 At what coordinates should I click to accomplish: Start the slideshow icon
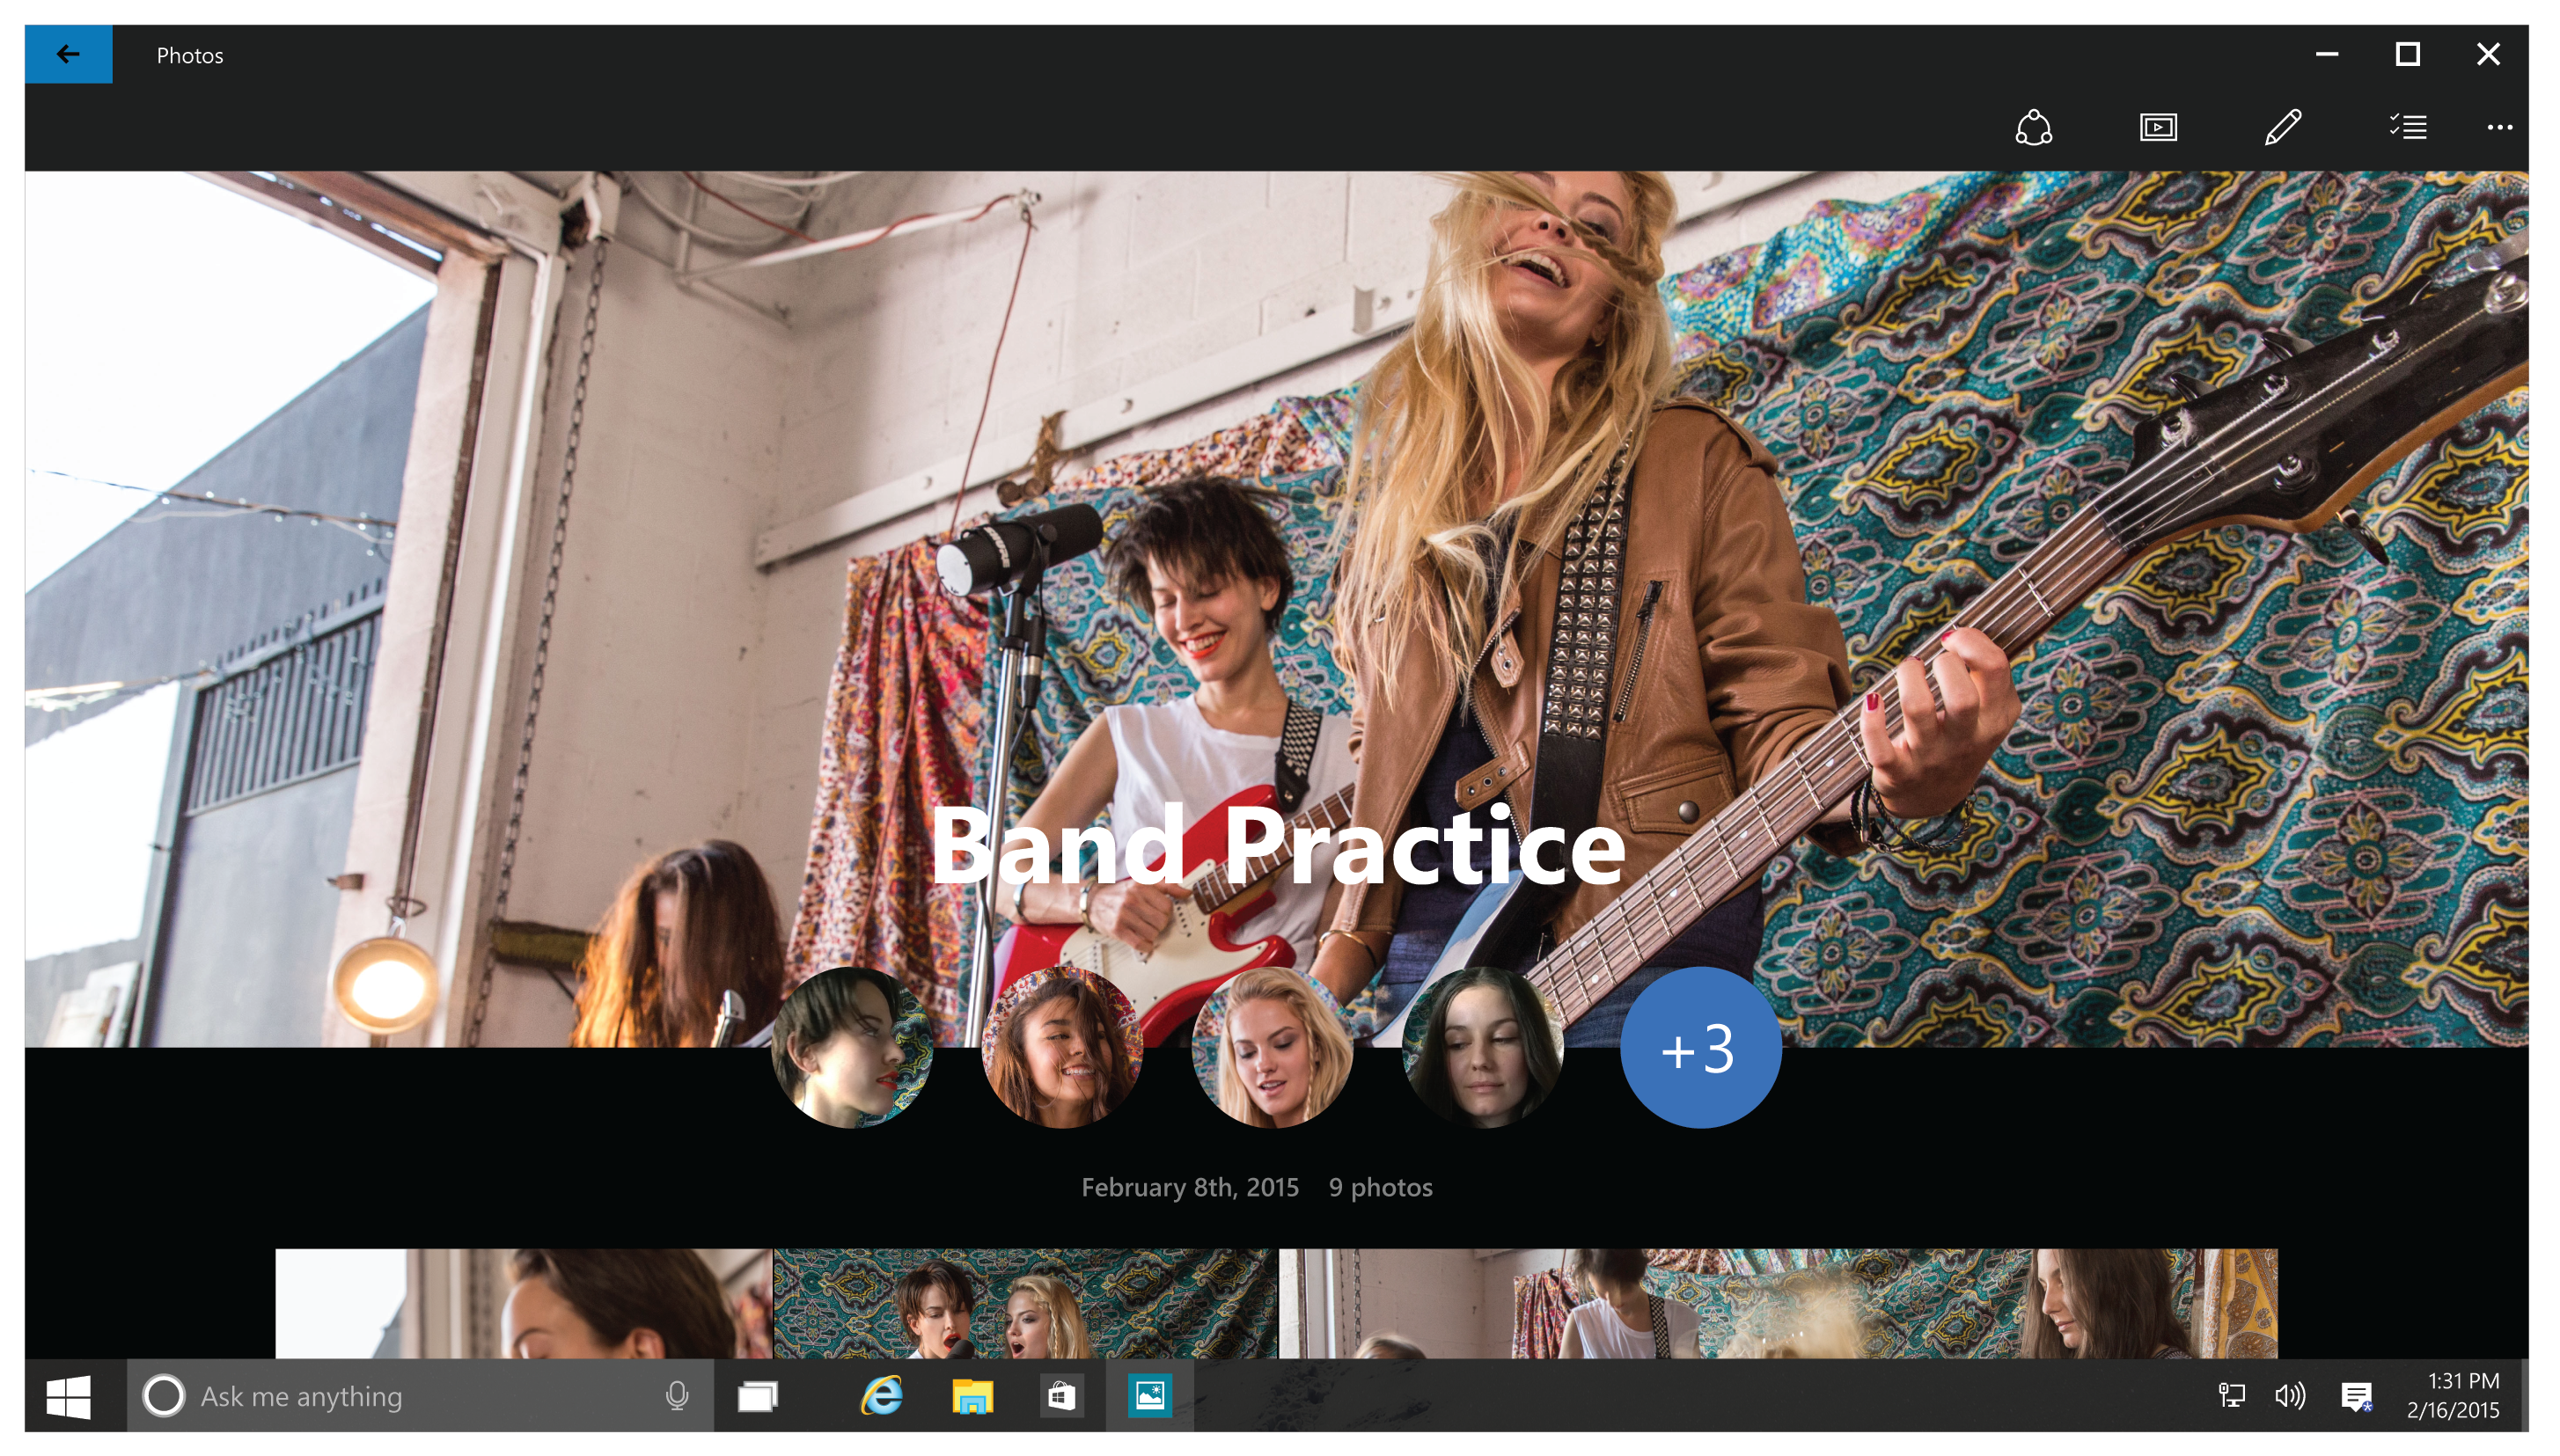(2158, 128)
